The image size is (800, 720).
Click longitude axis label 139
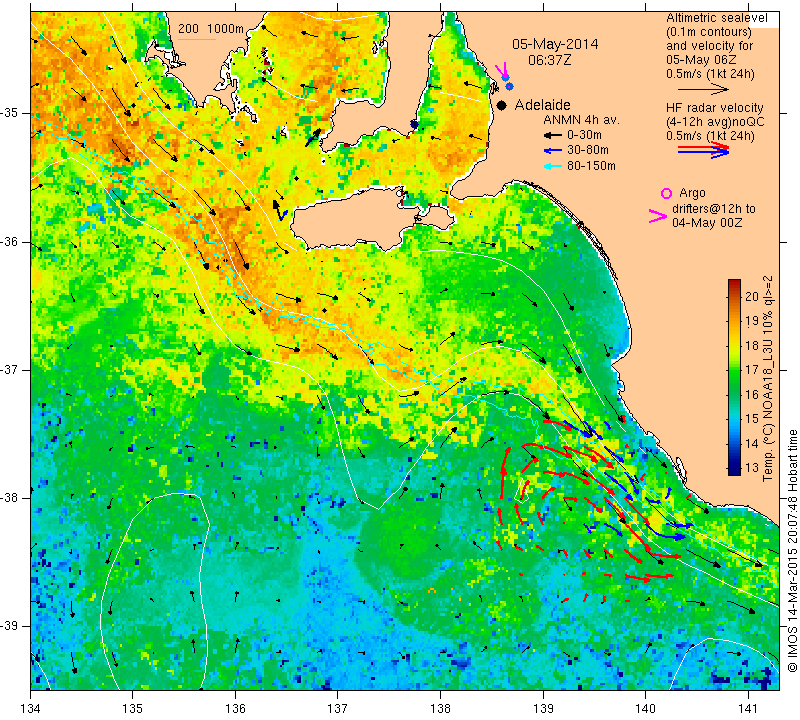(x=543, y=708)
